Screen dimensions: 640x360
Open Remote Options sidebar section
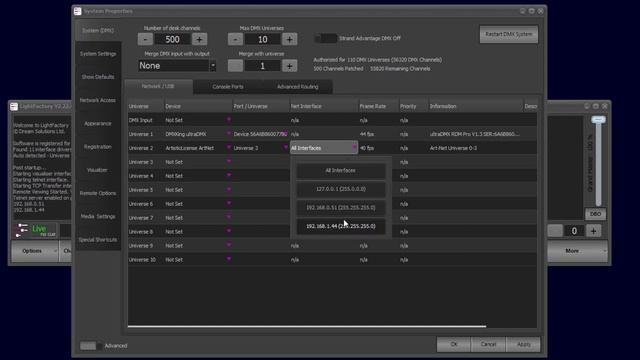click(x=98, y=193)
